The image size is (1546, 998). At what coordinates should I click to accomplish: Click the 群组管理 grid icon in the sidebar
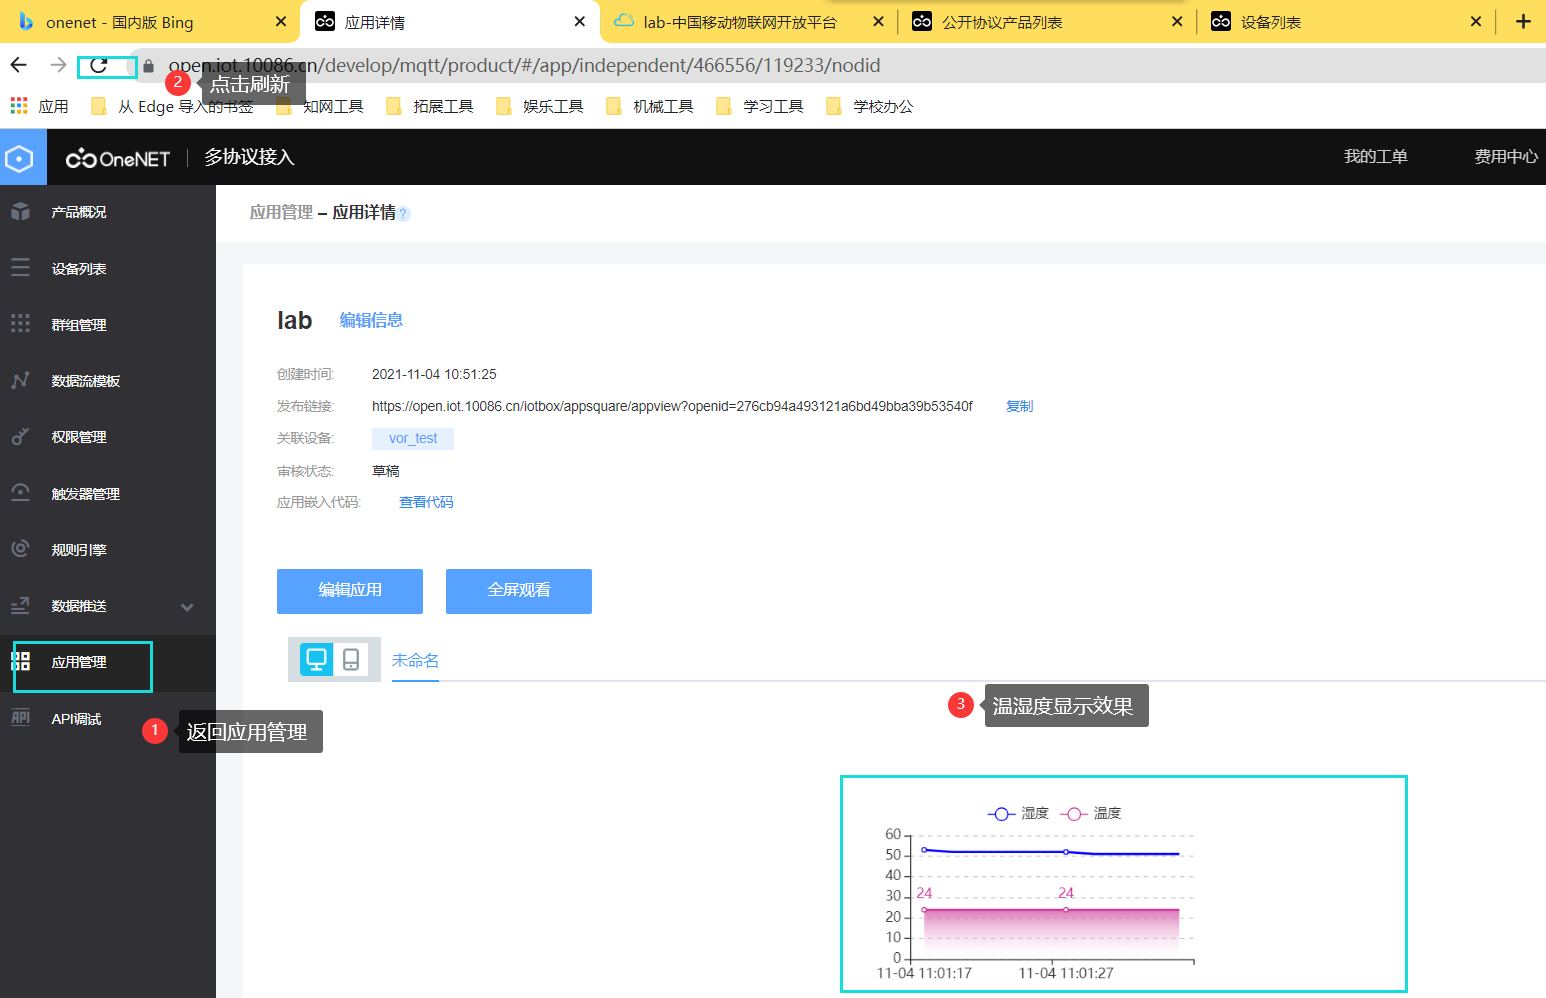pos(20,324)
